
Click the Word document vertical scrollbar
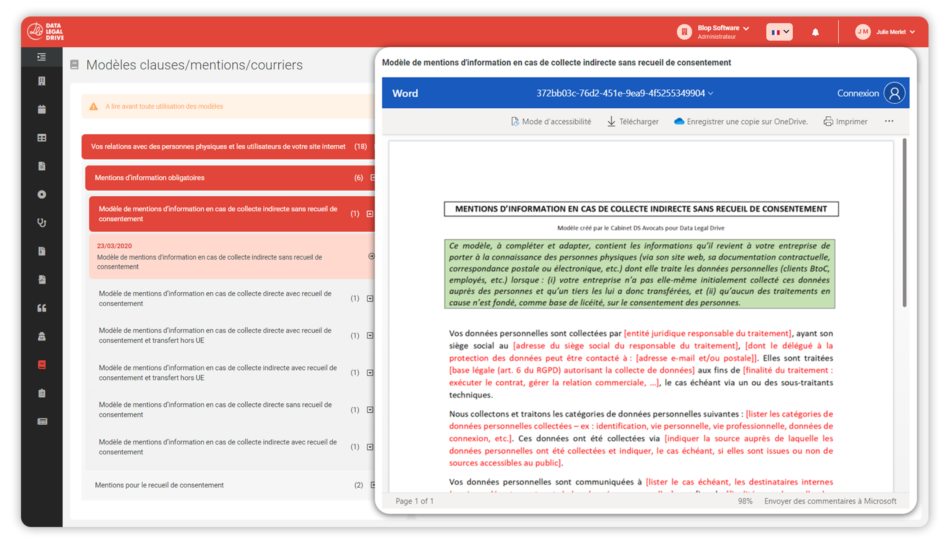point(905,223)
